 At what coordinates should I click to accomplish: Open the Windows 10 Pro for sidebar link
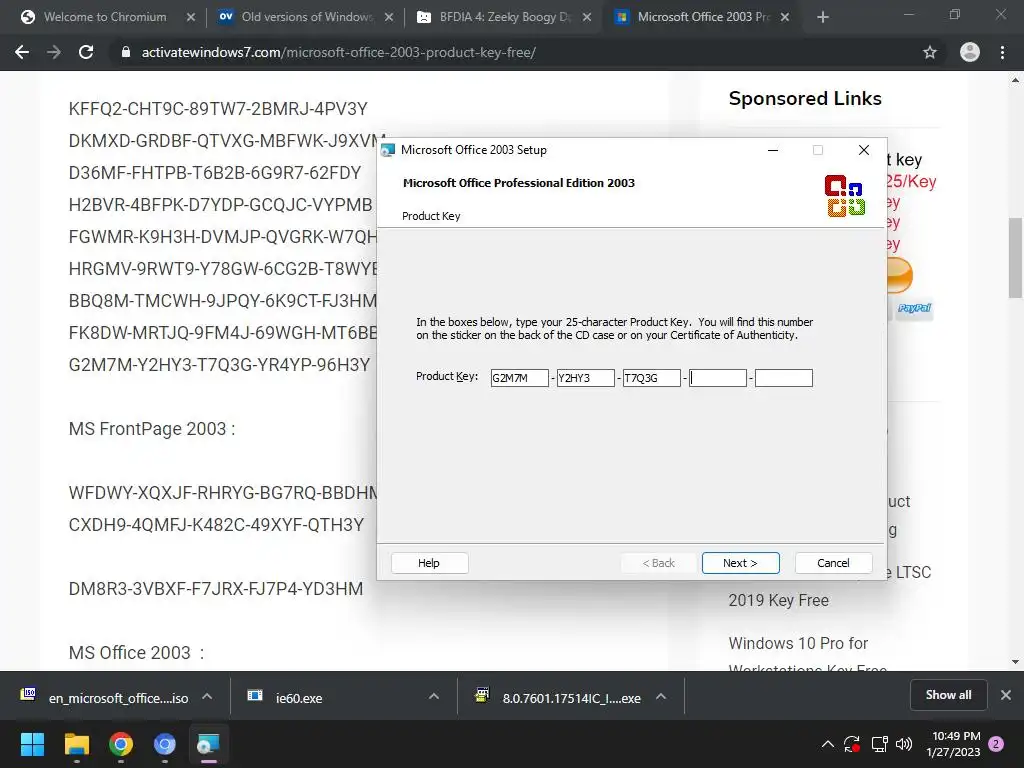click(798, 643)
